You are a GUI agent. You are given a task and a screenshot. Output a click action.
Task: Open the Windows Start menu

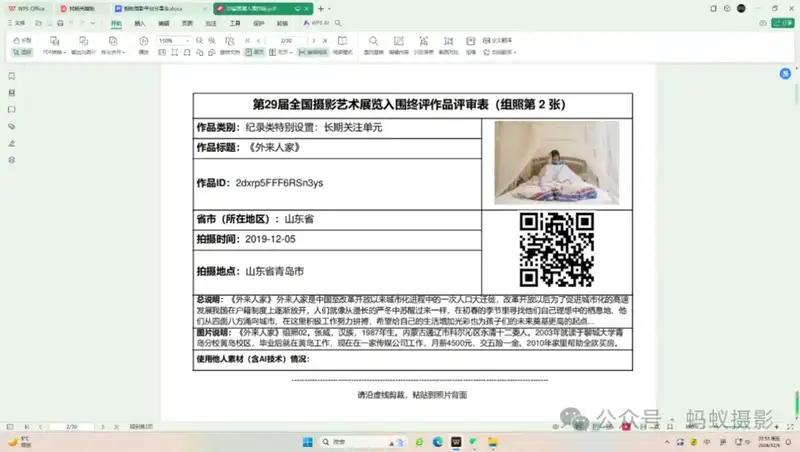[x=308, y=442]
